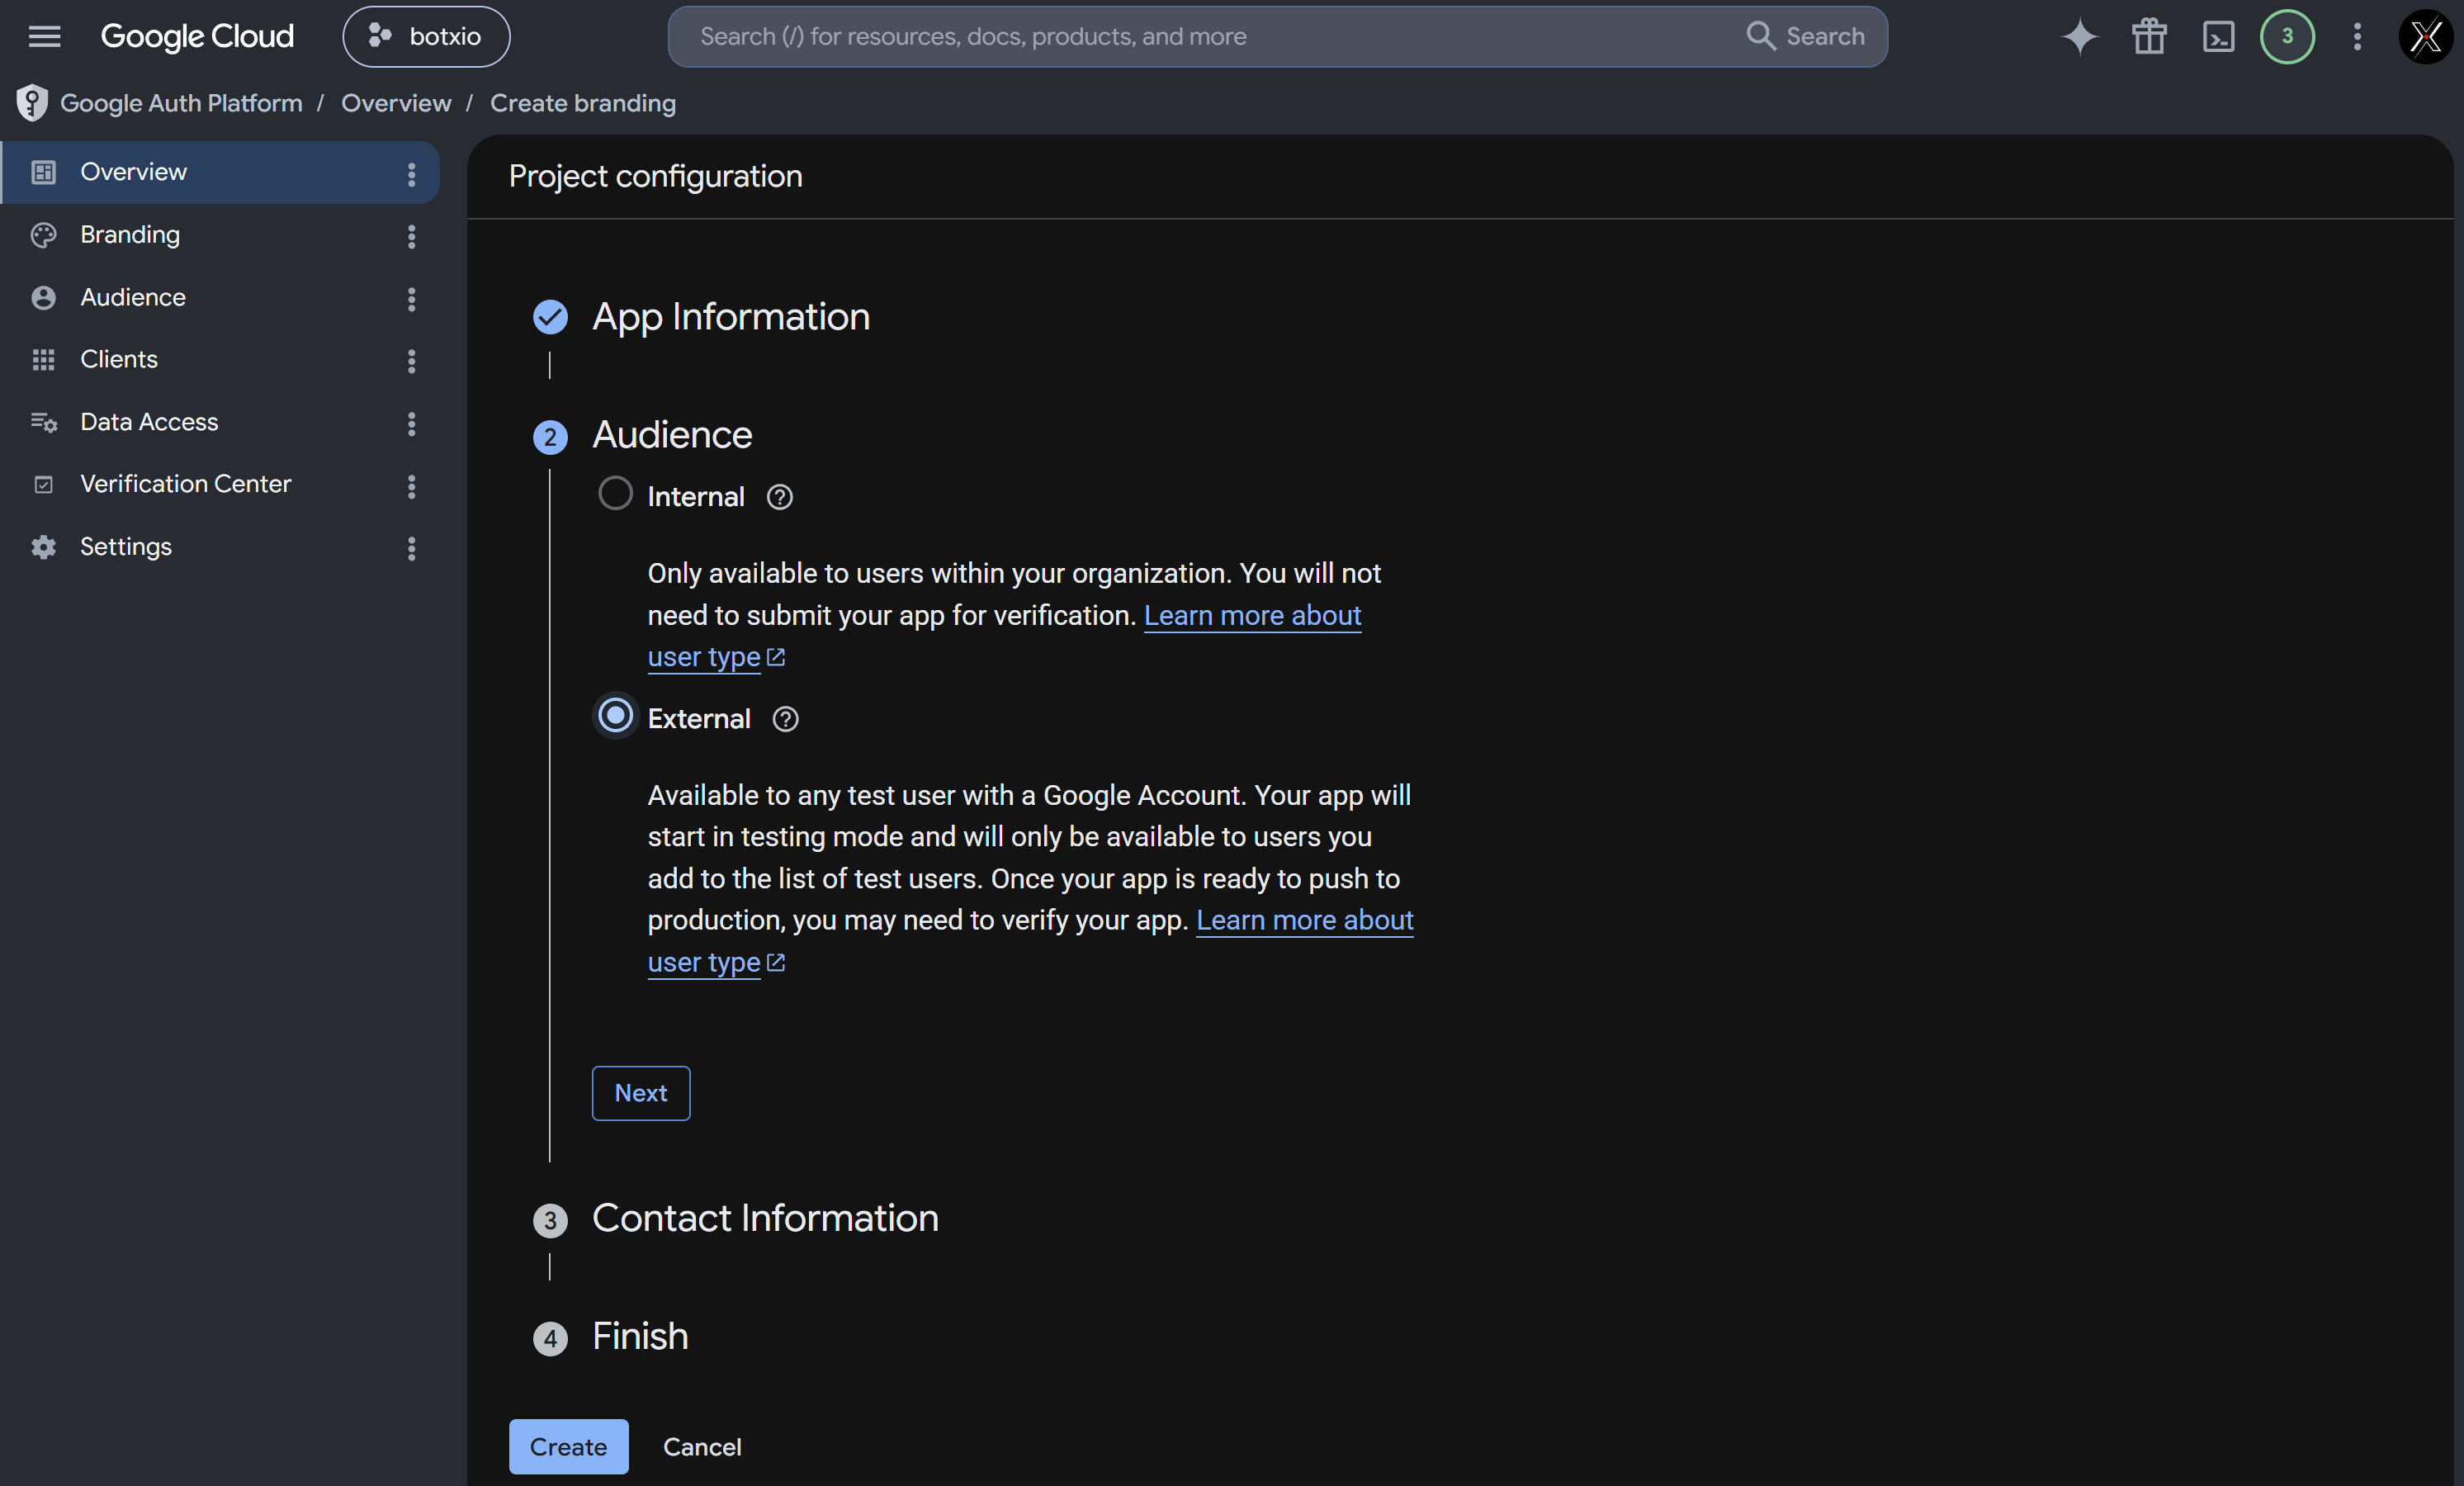Open the free trial gift icon
The image size is (2464, 1486).
(x=2148, y=37)
